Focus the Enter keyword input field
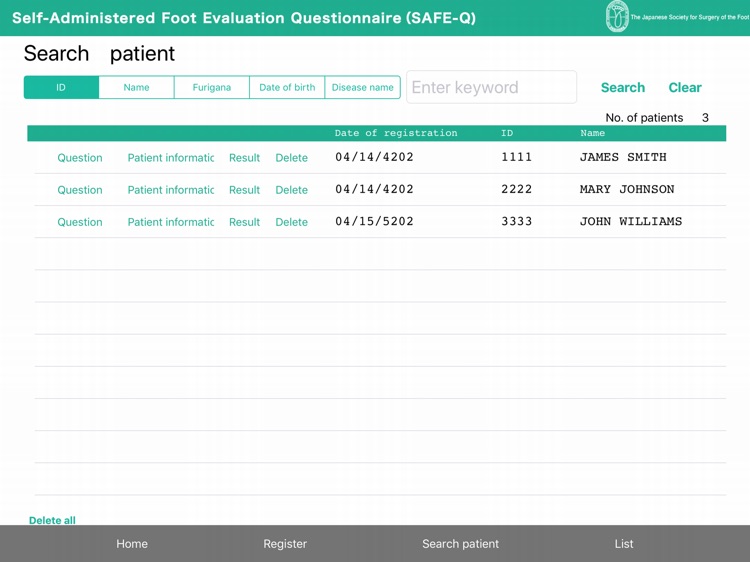 (x=491, y=87)
